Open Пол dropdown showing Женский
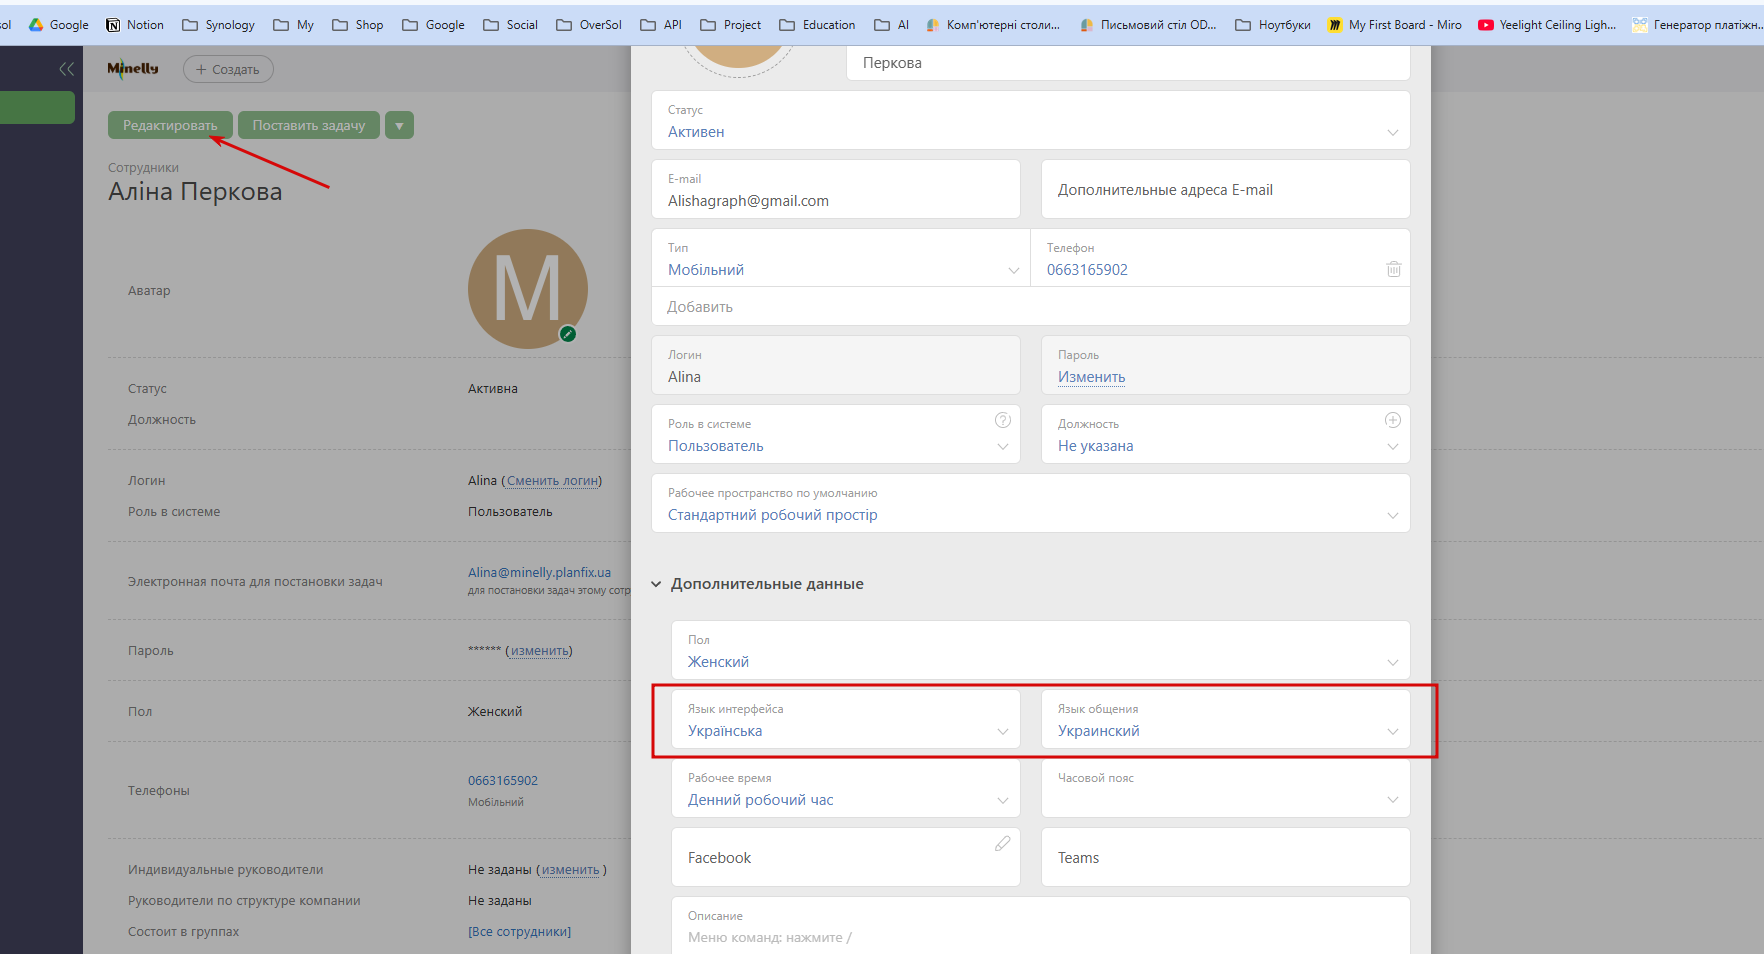This screenshot has height=954, width=1764. click(x=1041, y=650)
